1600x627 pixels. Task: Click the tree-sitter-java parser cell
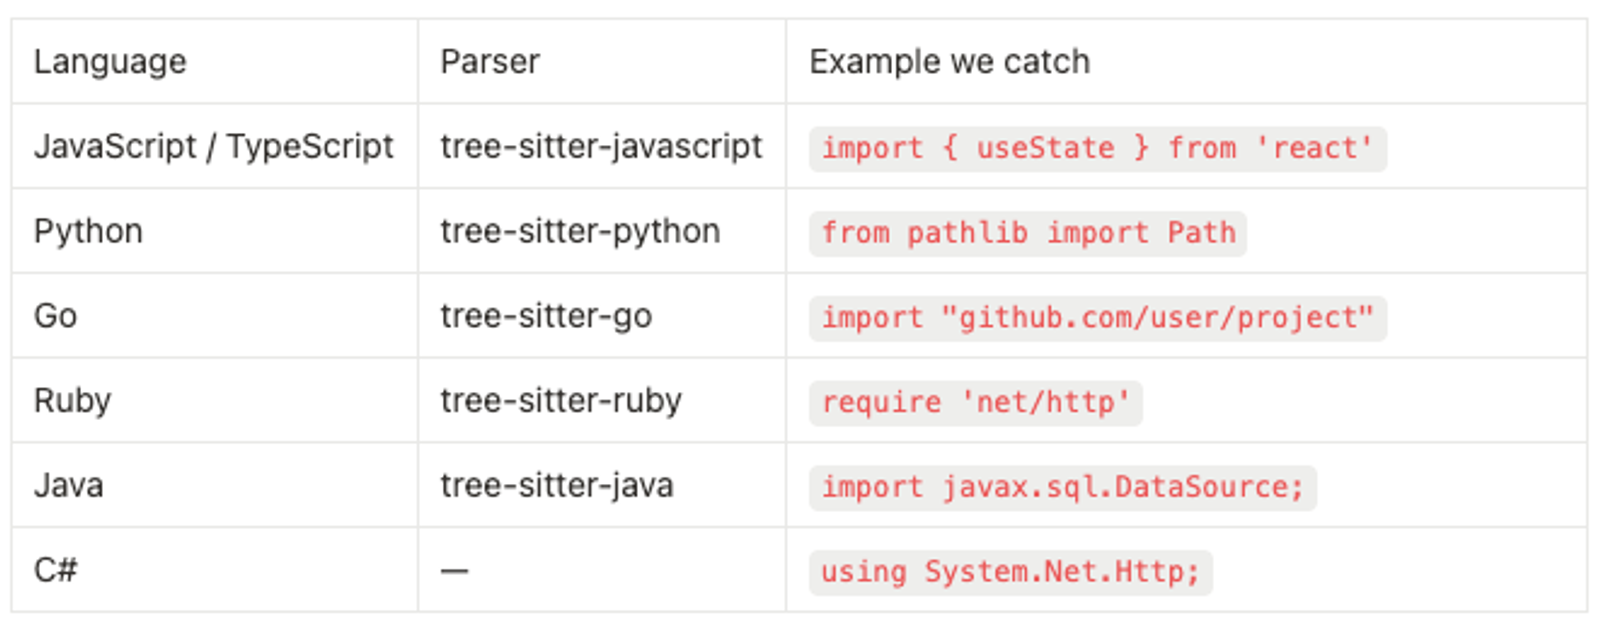tap(557, 486)
